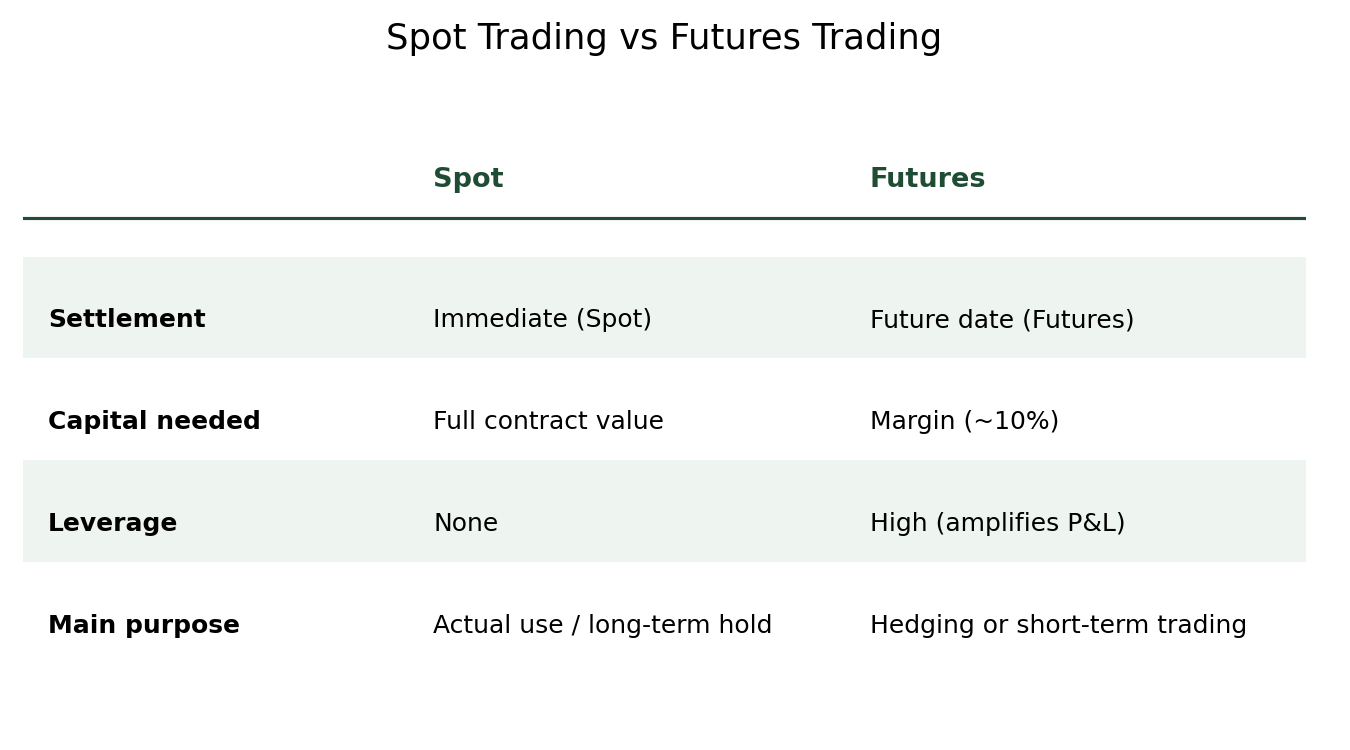Click shaded Settlement row background right of Future date
The image size is (1350, 750).
pos(1220,308)
